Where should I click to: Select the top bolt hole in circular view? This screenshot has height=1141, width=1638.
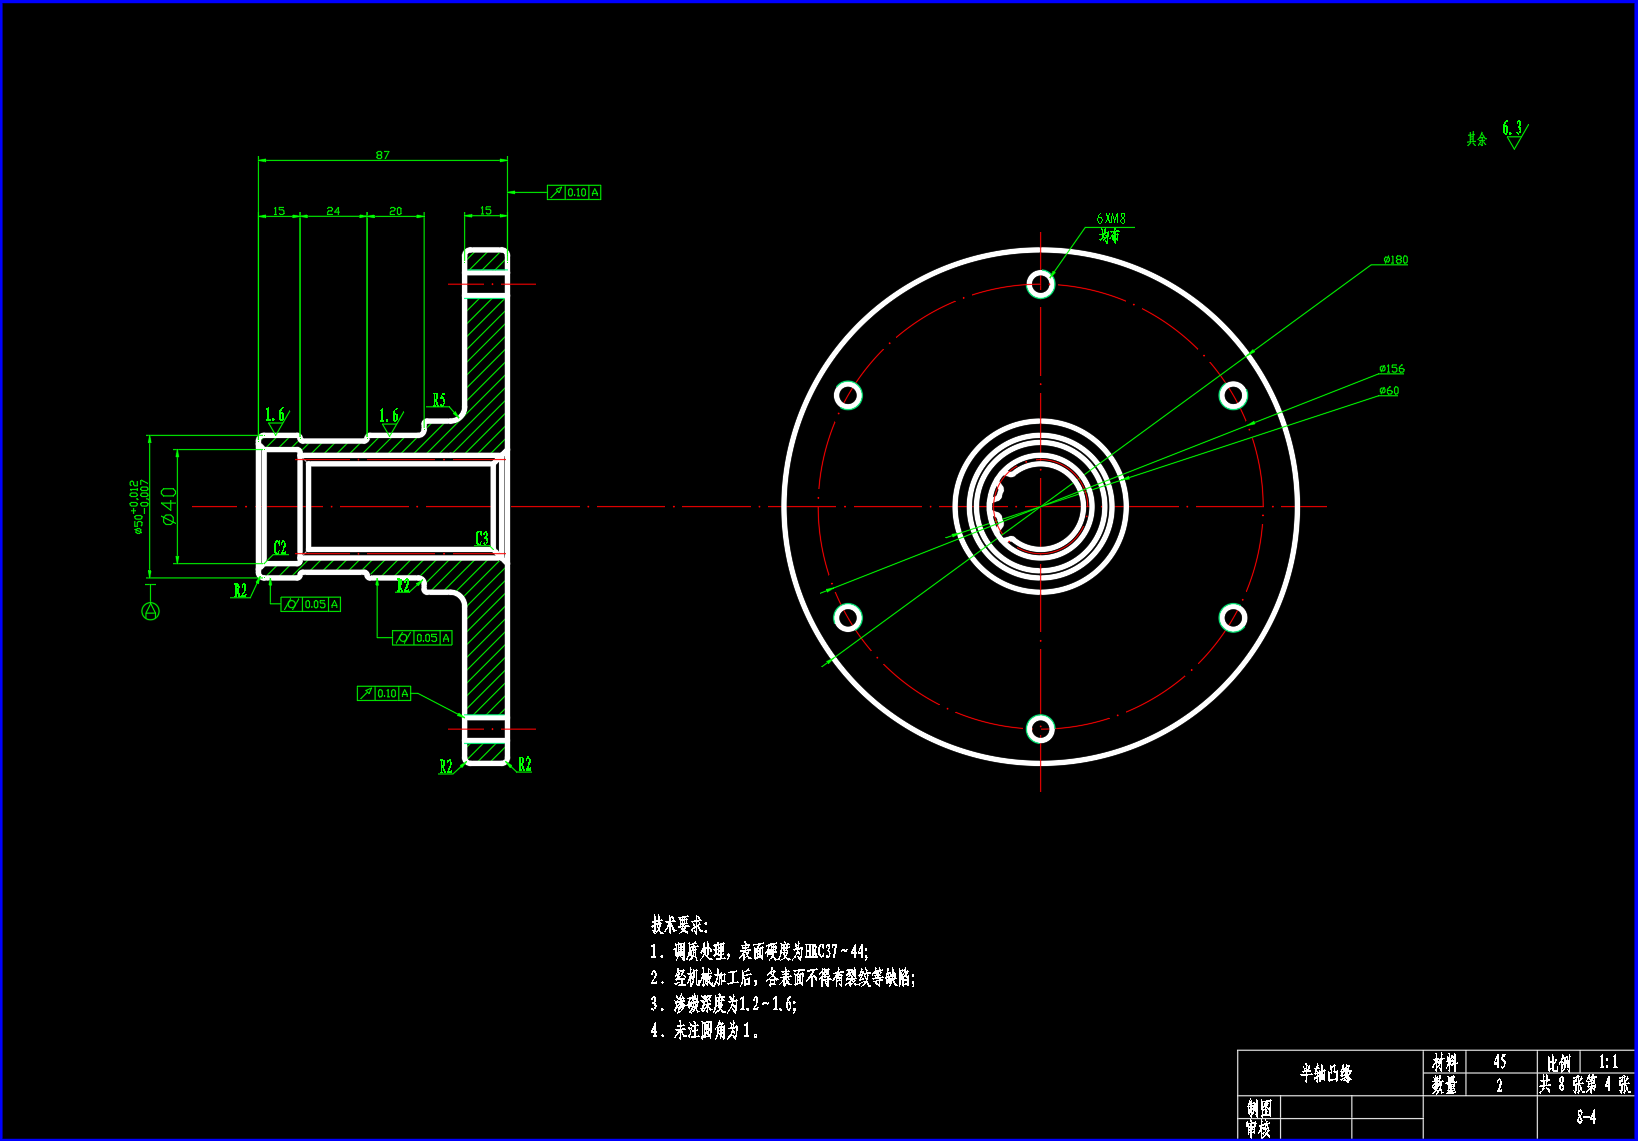[1040, 284]
